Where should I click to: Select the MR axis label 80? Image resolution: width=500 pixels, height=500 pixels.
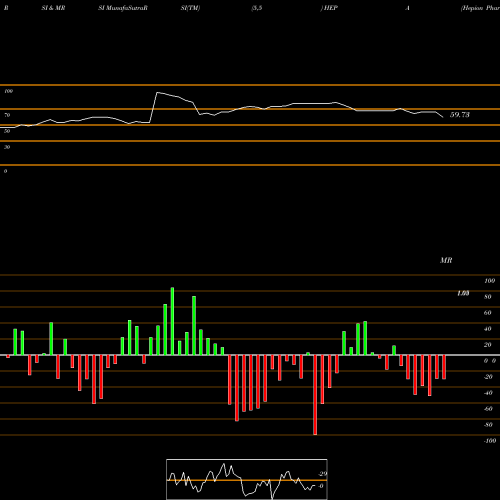(x=488, y=297)
